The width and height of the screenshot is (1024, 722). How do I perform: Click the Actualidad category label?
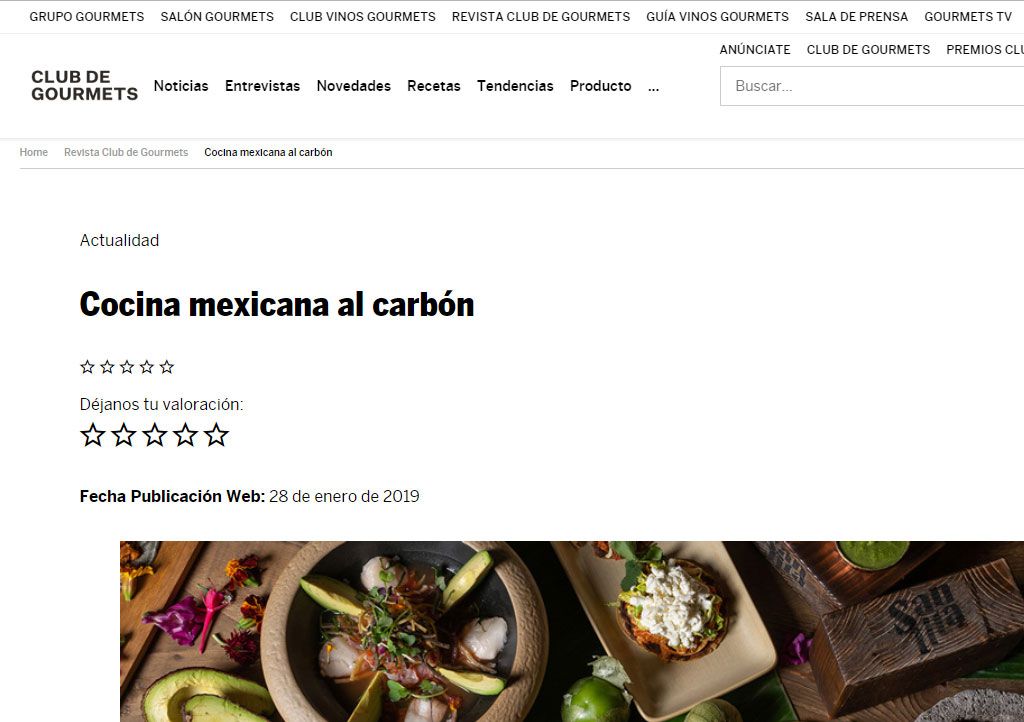pyautogui.click(x=120, y=240)
